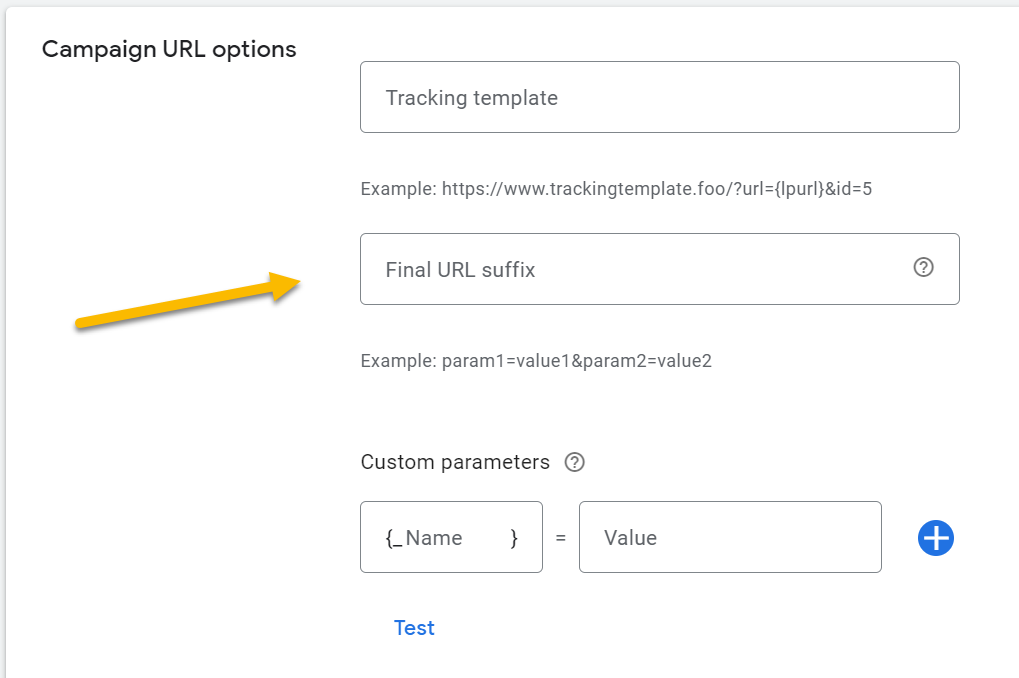Focus the Tracking template input field
The height and width of the screenshot is (678, 1019).
click(659, 98)
